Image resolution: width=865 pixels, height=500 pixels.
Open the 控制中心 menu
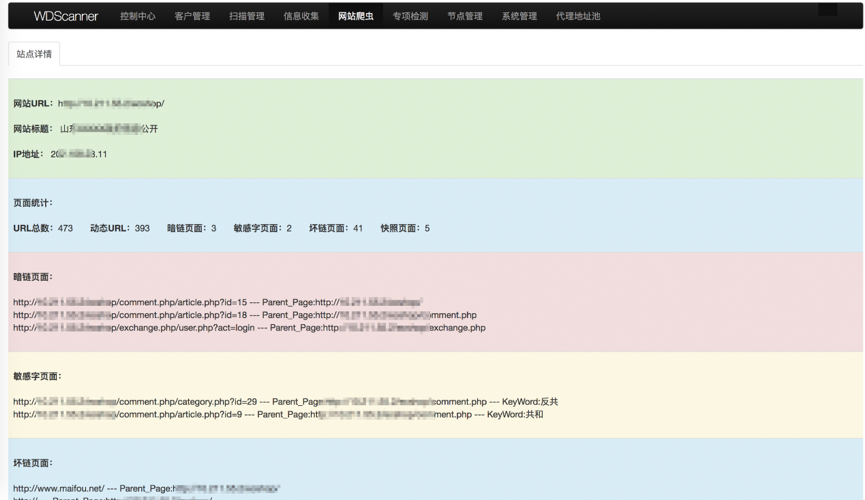138,16
